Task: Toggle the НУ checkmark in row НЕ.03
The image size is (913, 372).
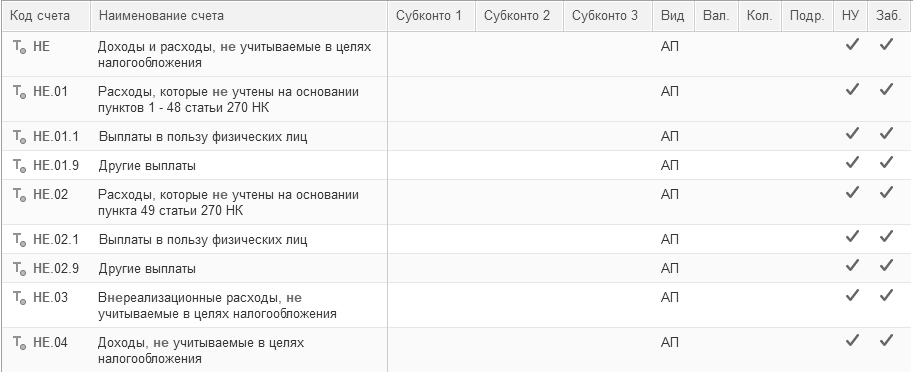Action: (852, 296)
